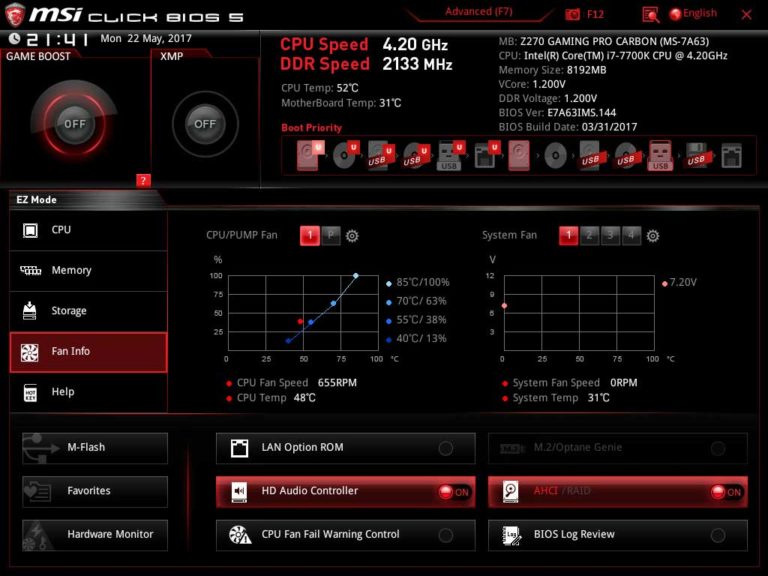Click the 70°C/63% fan curve point
Screen dimensions: 768x576
334,304
